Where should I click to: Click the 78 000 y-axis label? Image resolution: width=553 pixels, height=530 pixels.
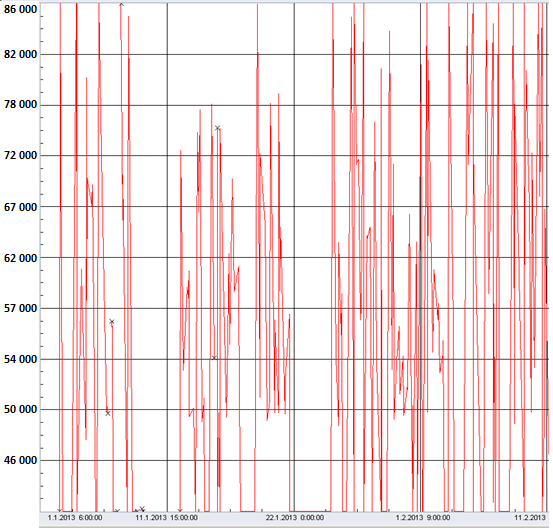20,104
